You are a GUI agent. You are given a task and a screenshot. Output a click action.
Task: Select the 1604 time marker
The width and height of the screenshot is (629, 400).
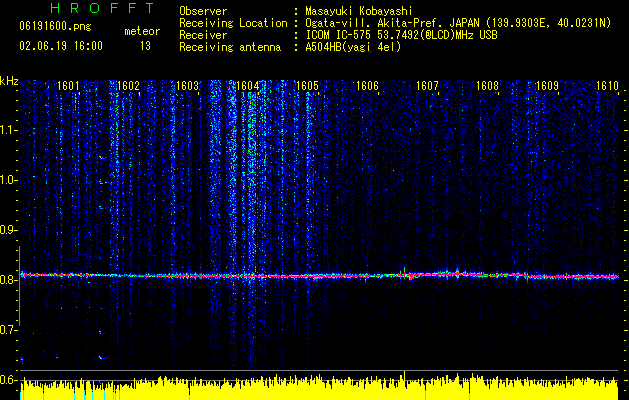(x=247, y=87)
